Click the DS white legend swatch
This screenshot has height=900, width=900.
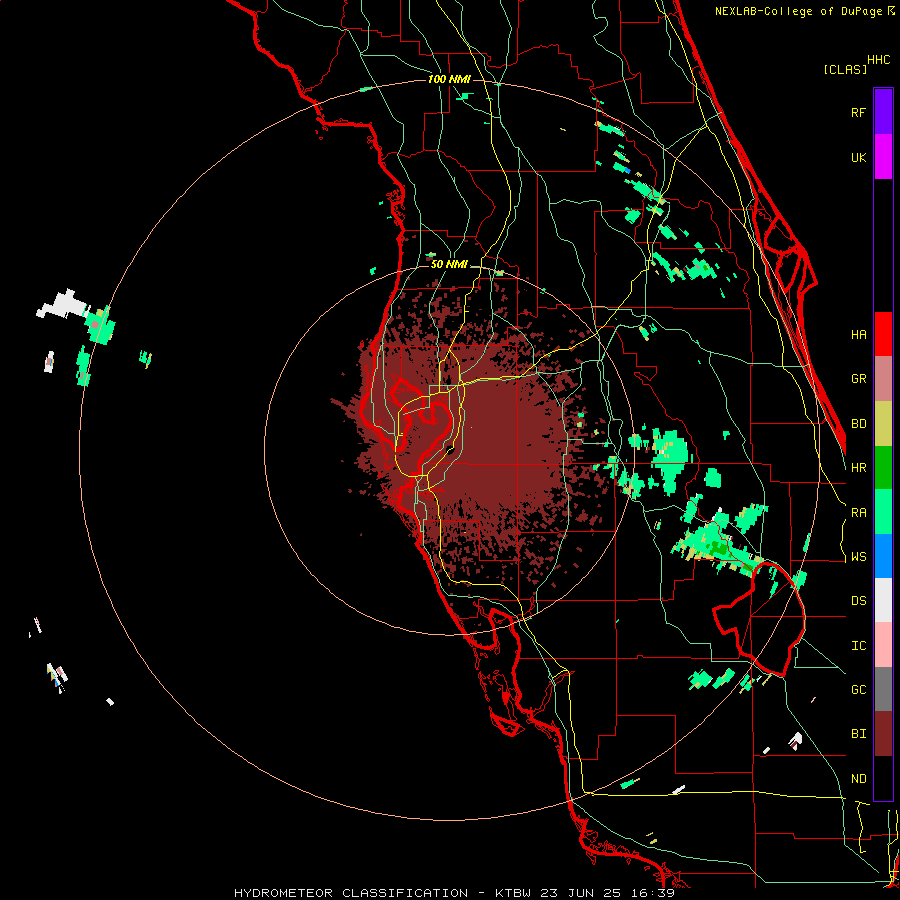(x=883, y=600)
